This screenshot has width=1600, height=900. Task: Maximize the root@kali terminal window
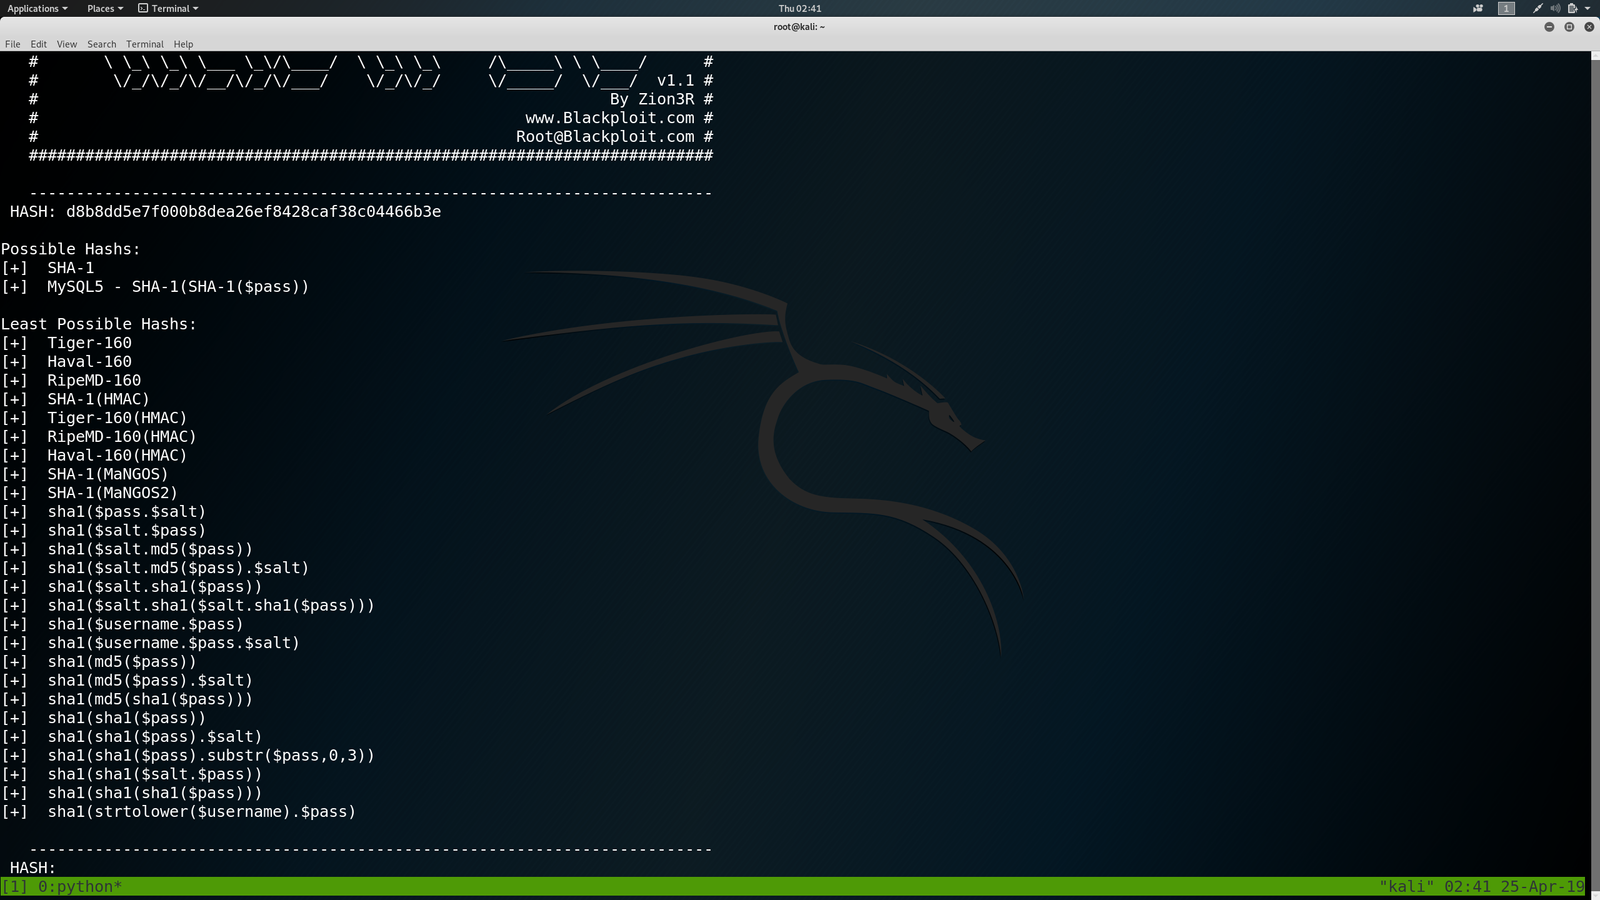click(x=1569, y=27)
